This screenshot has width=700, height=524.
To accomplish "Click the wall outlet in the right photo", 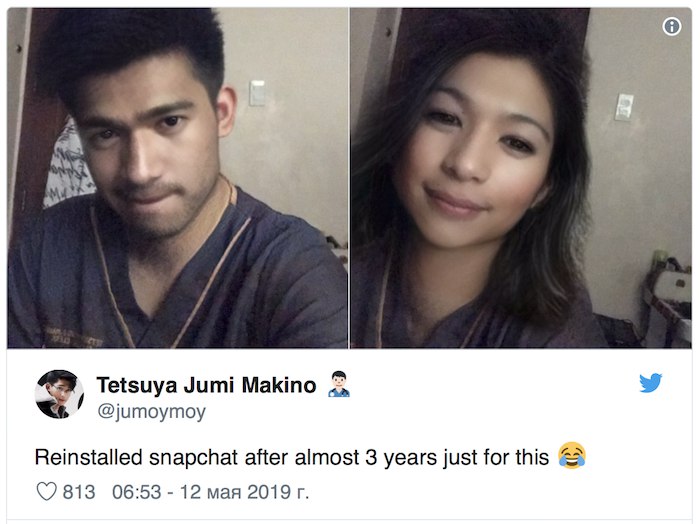I will 624,107.
